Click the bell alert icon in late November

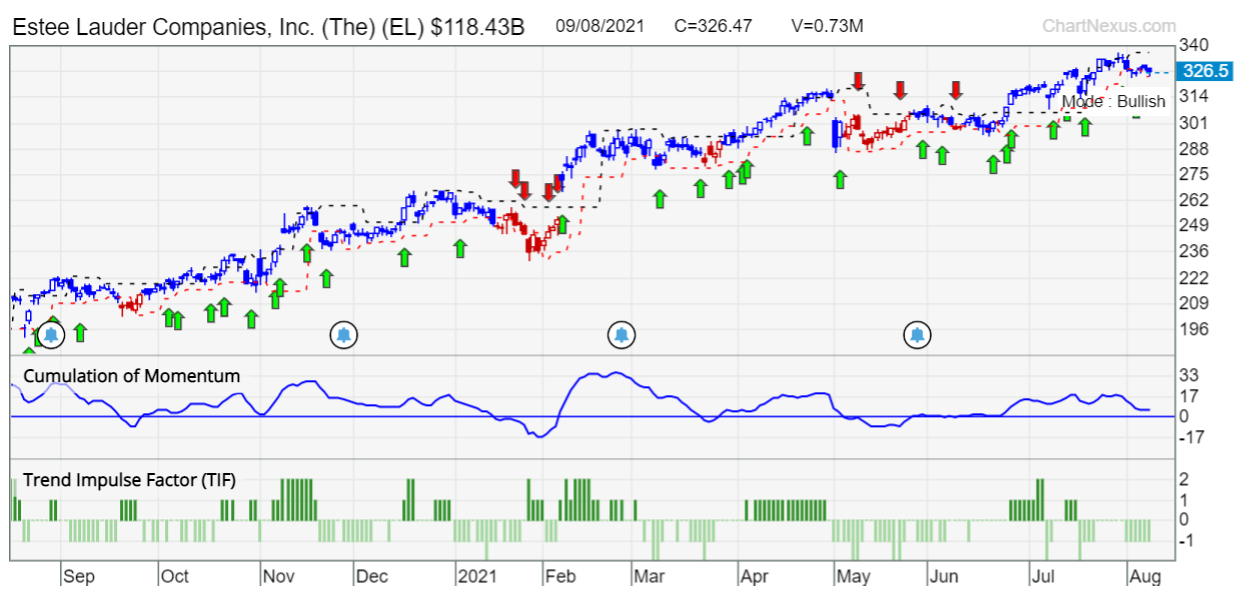point(344,335)
